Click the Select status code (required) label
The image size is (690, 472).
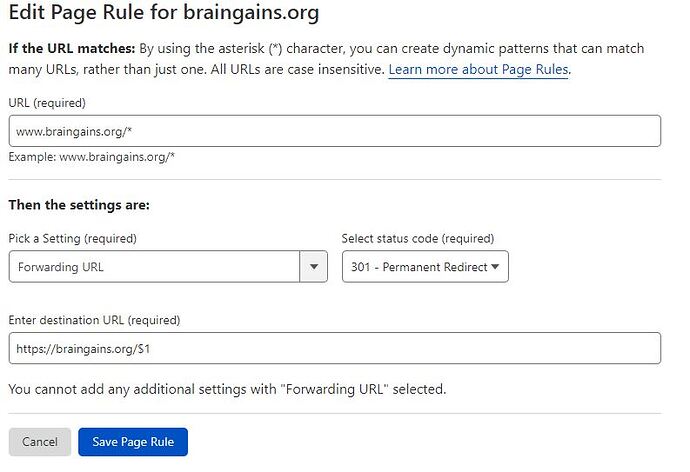point(418,238)
